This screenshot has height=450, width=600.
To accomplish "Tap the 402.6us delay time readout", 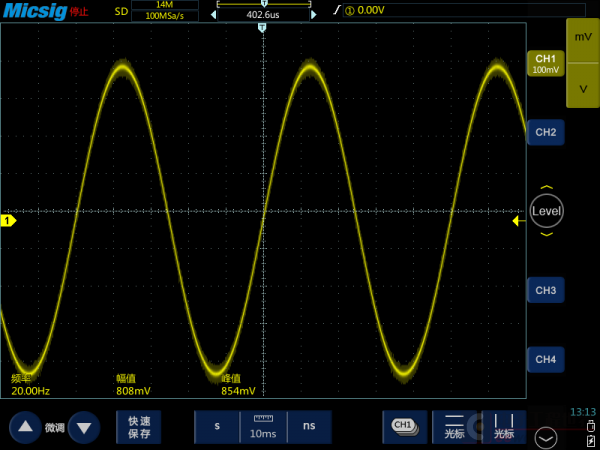I will pyautogui.click(x=263, y=15).
